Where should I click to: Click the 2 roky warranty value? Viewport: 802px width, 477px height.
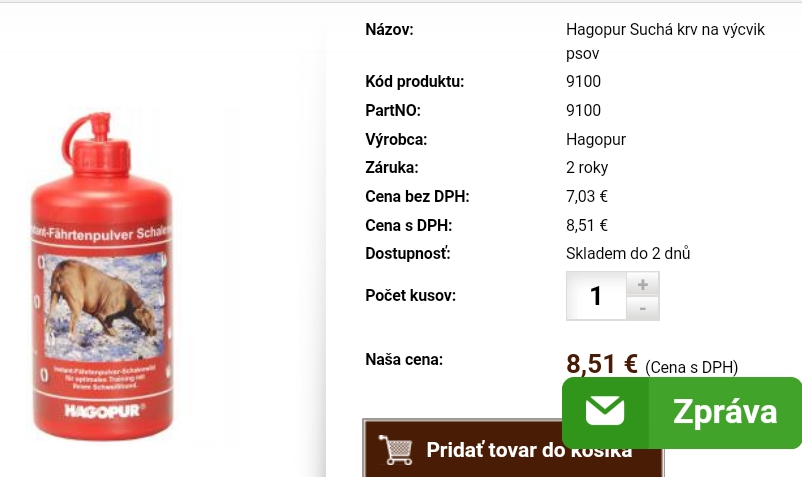click(587, 168)
